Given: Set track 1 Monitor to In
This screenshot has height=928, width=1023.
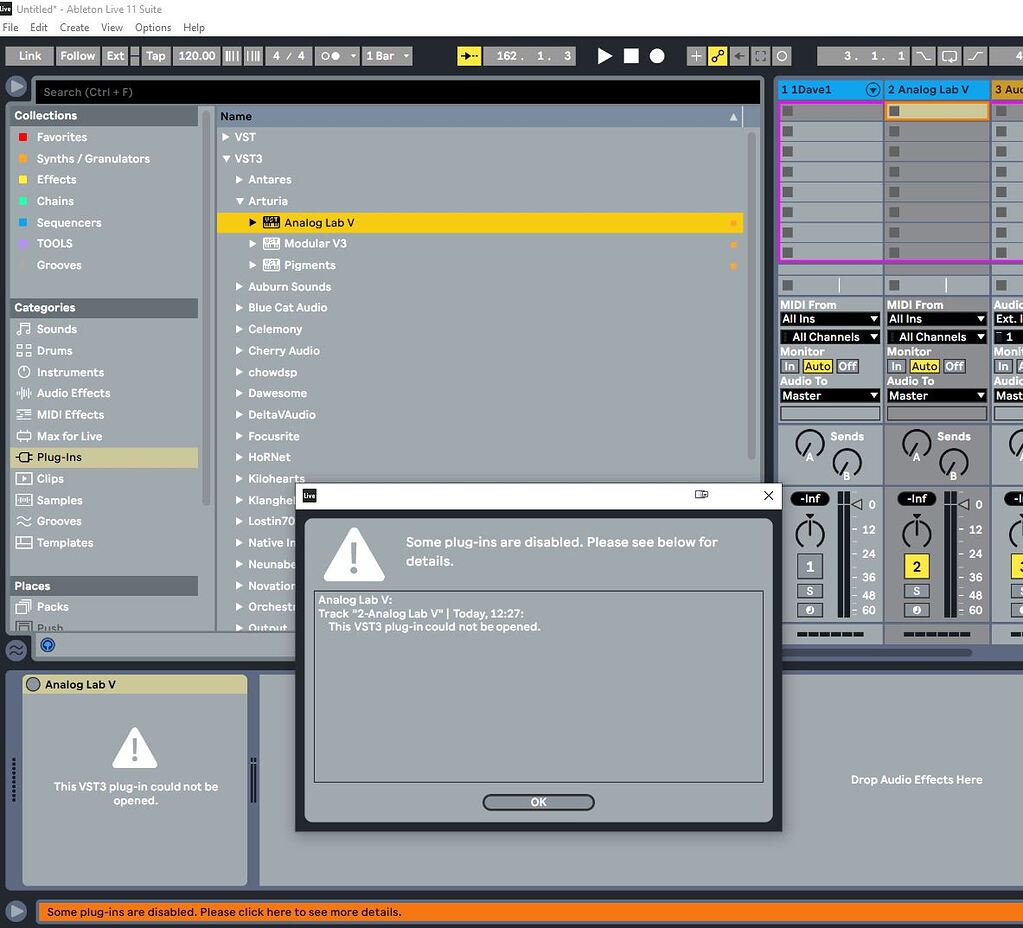Looking at the screenshot, I should [790, 366].
